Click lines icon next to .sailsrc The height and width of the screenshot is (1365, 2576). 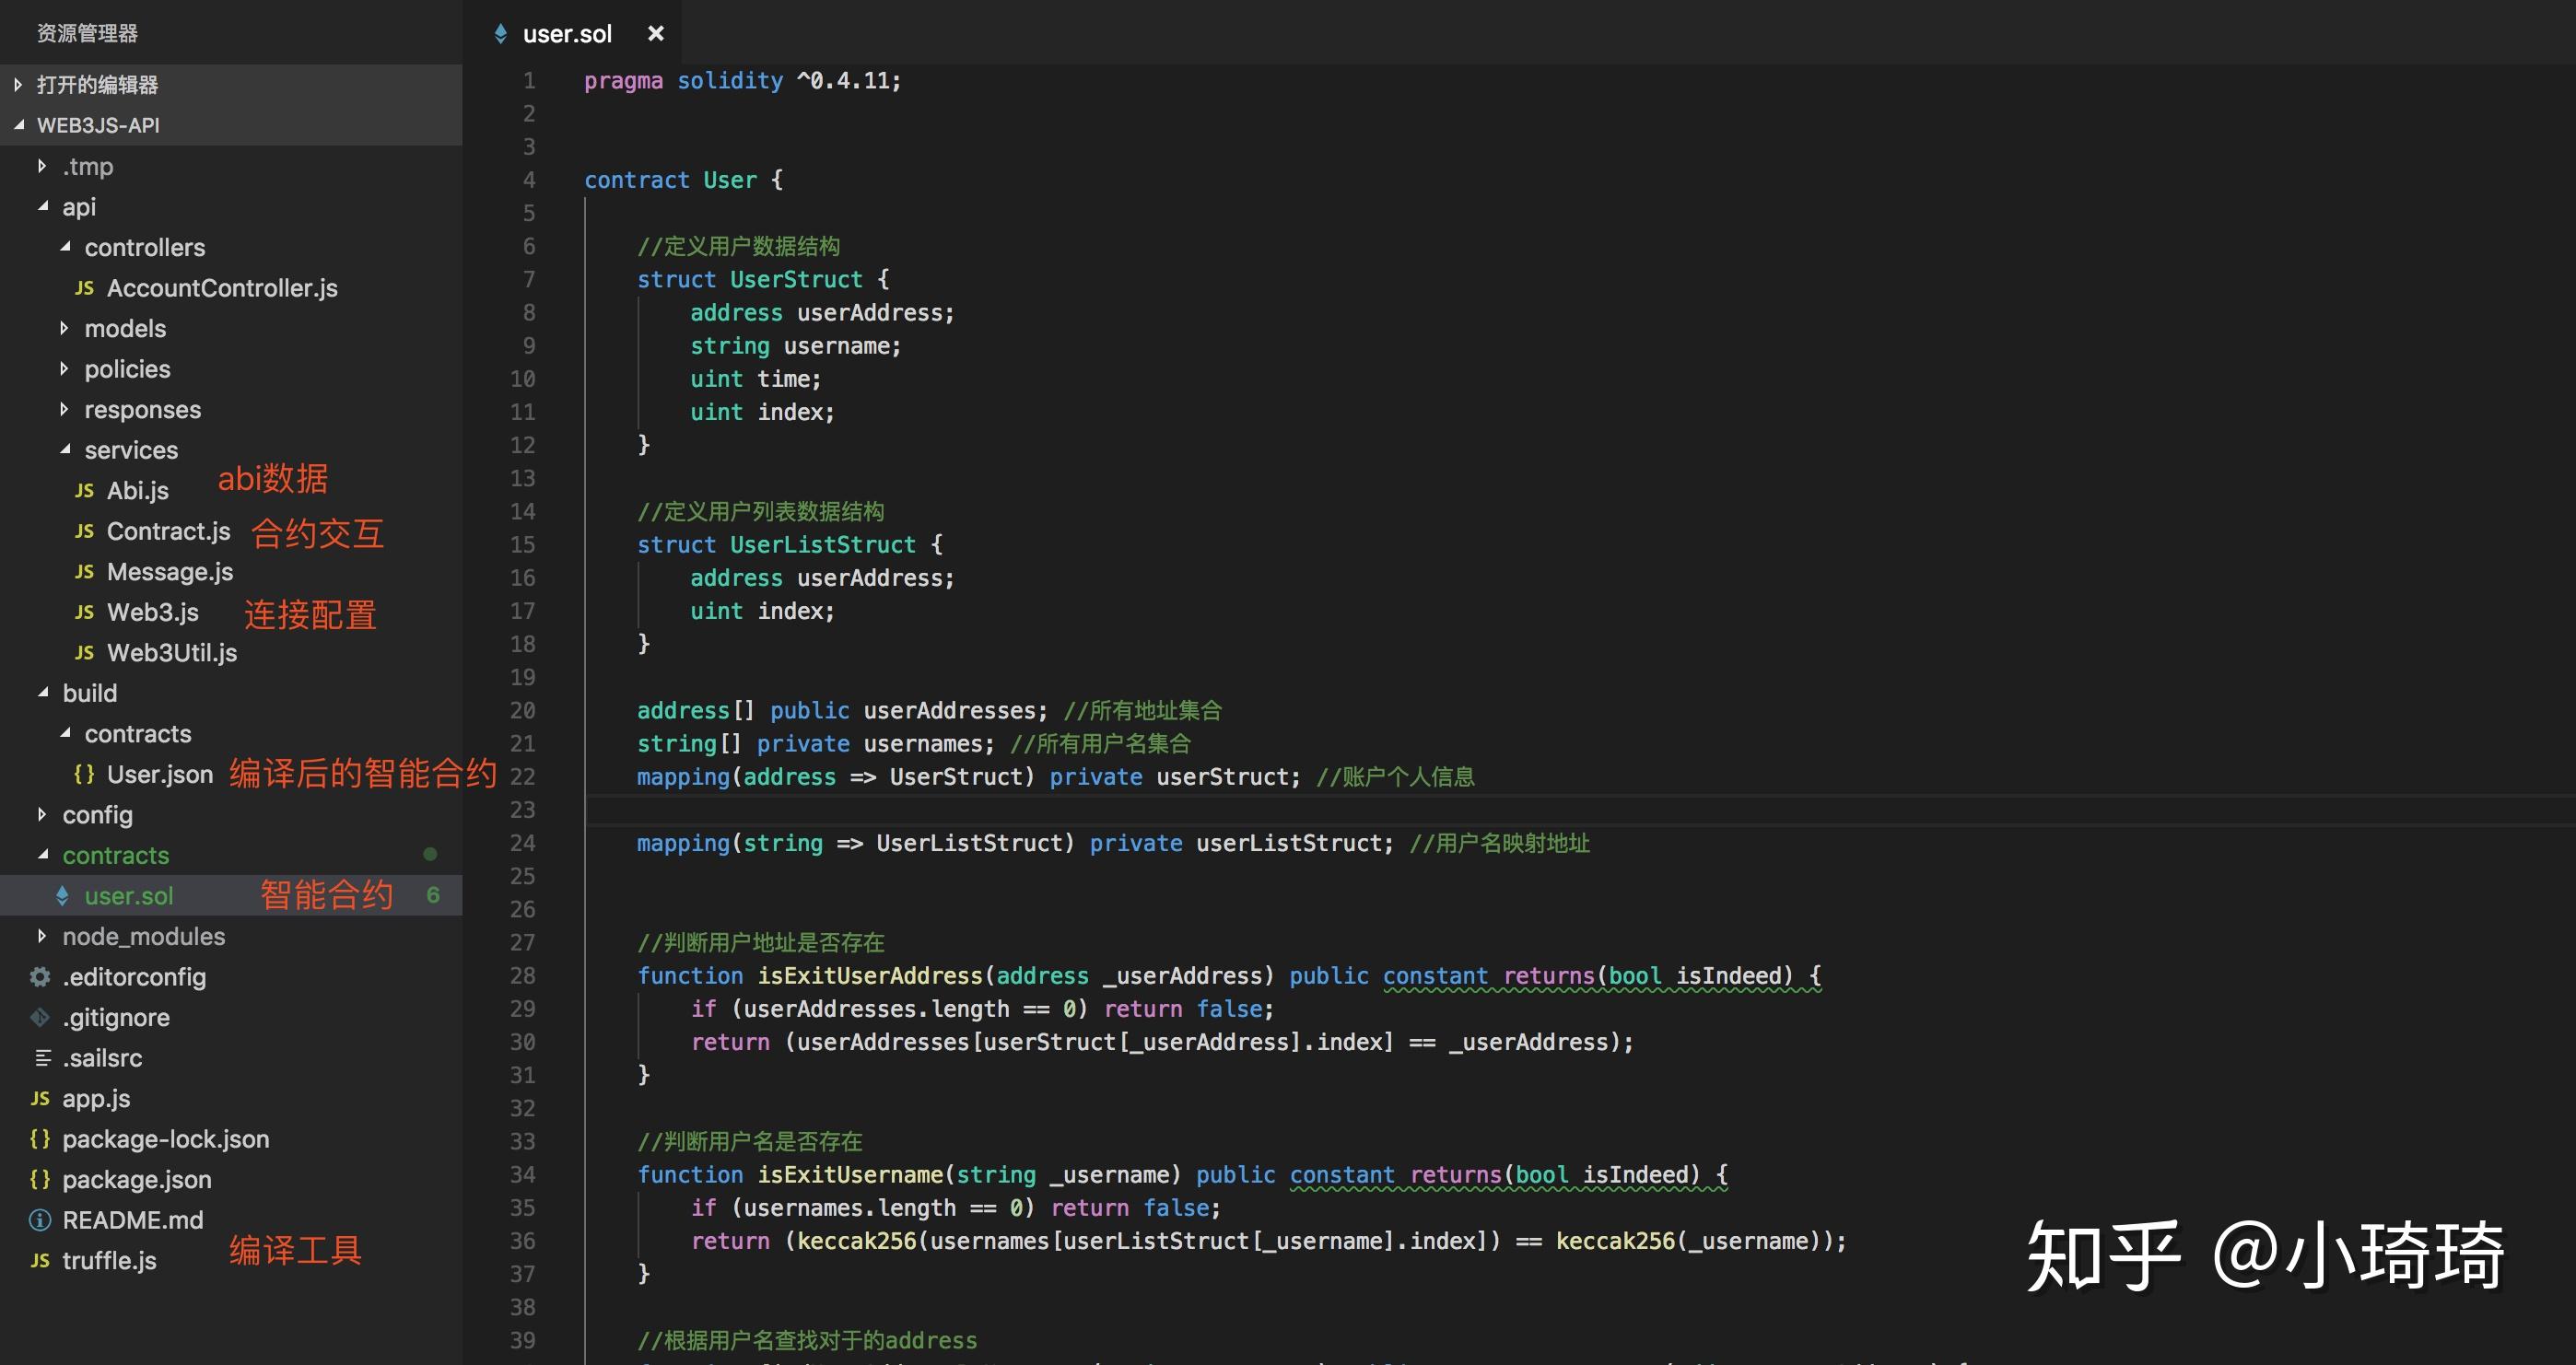point(43,1058)
